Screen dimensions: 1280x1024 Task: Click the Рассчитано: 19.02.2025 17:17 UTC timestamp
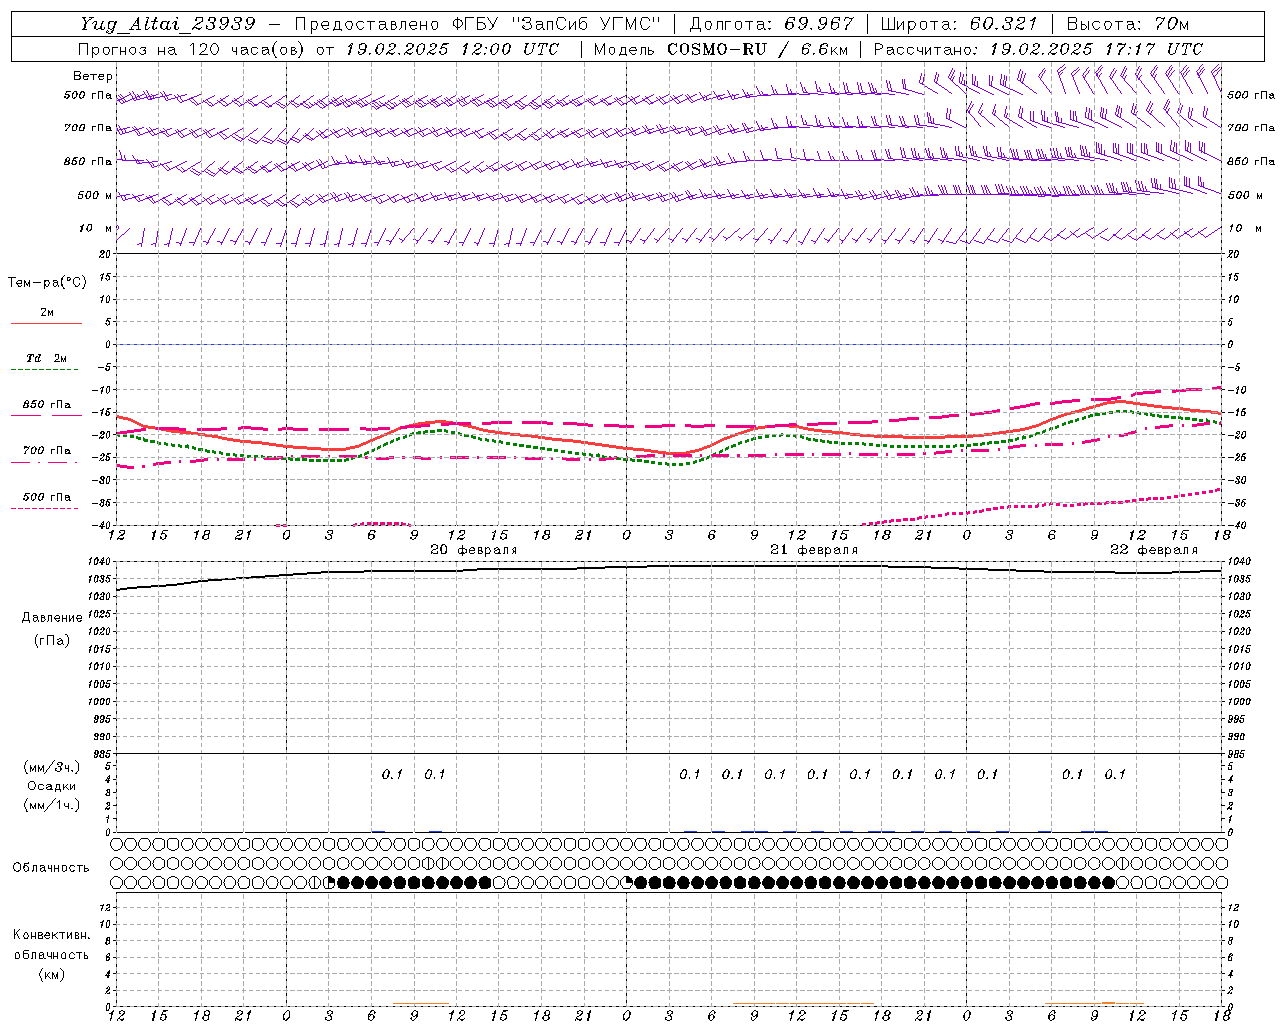[1038, 49]
